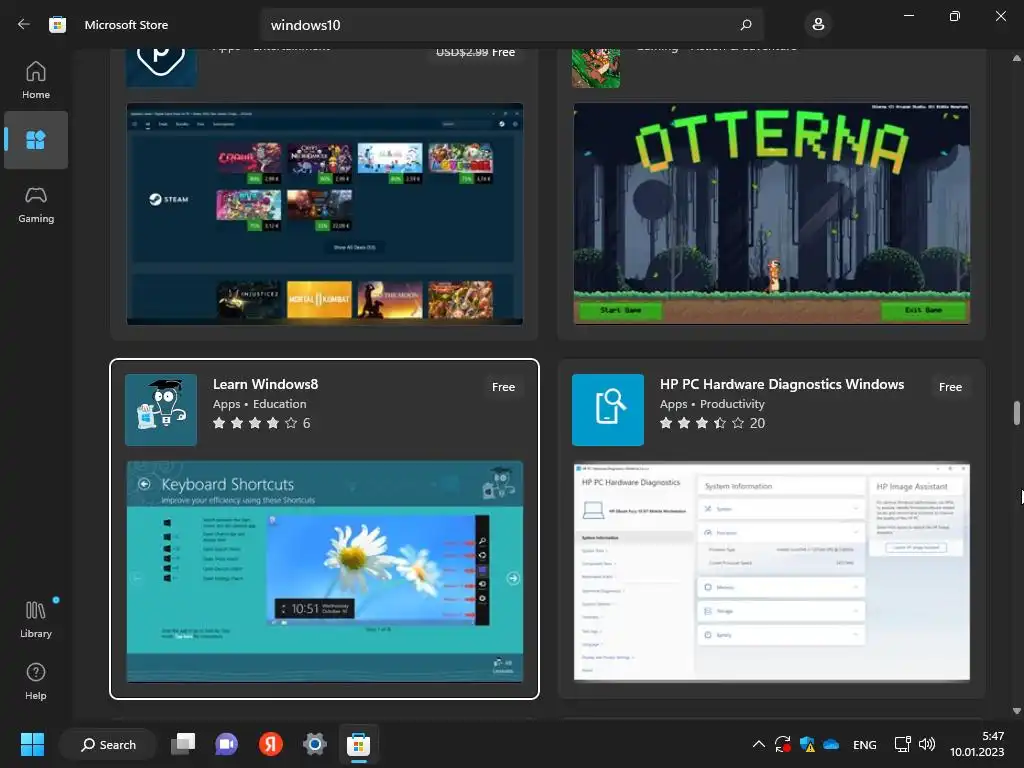Click the taskbar Search box
Viewport: 1024px width, 768px height.
click(x=108, y=744)
